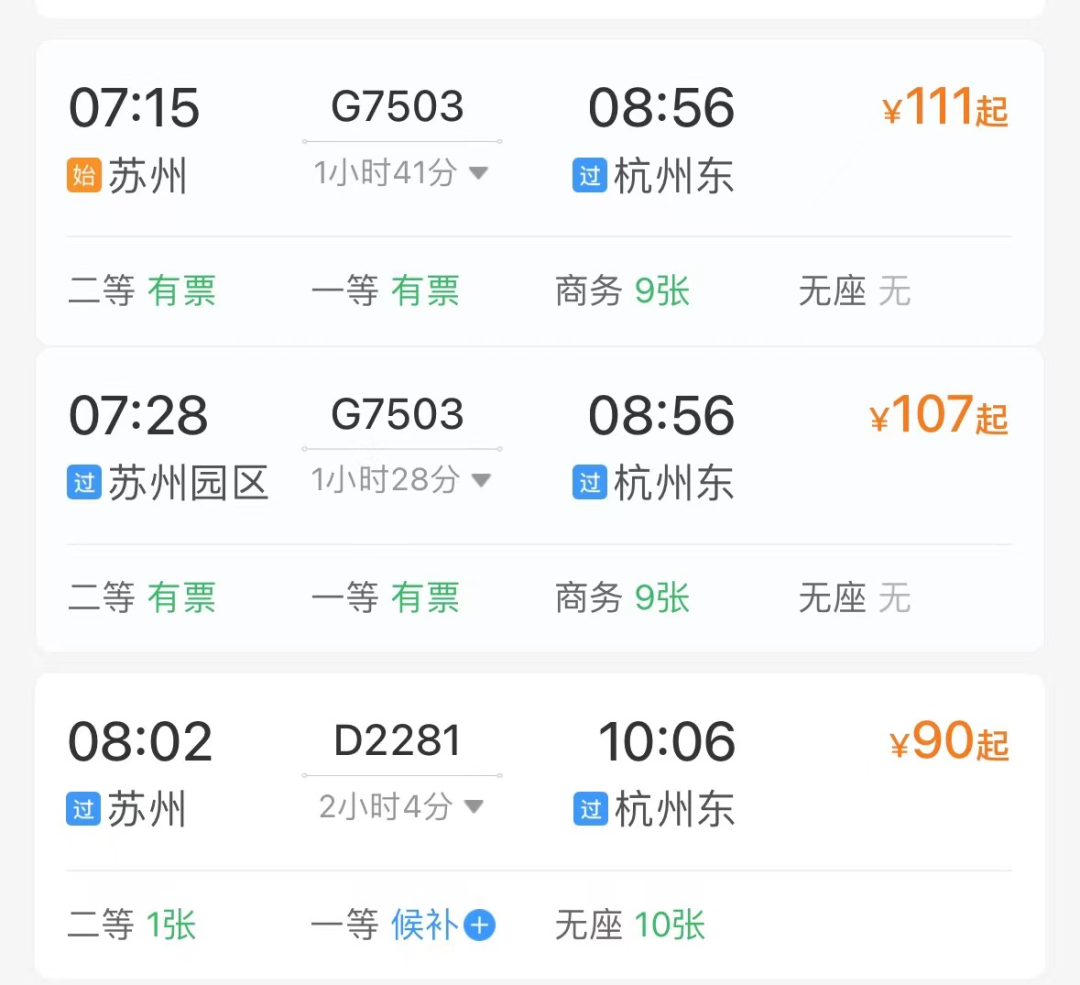Open train number D2281 details

point(398,741)
